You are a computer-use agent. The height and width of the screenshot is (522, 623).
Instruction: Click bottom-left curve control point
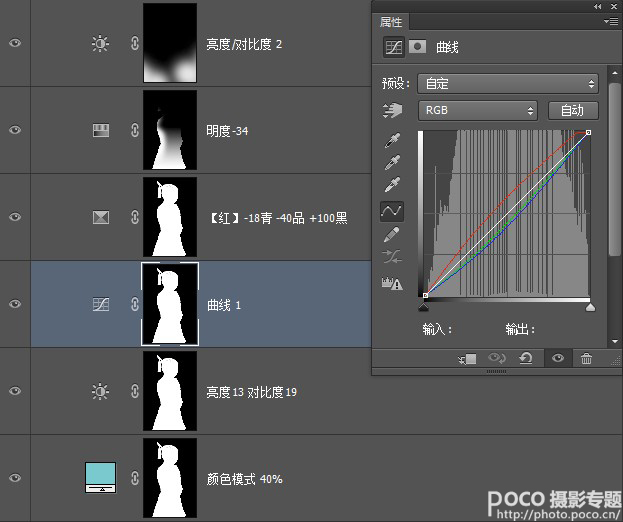(425, 295)
